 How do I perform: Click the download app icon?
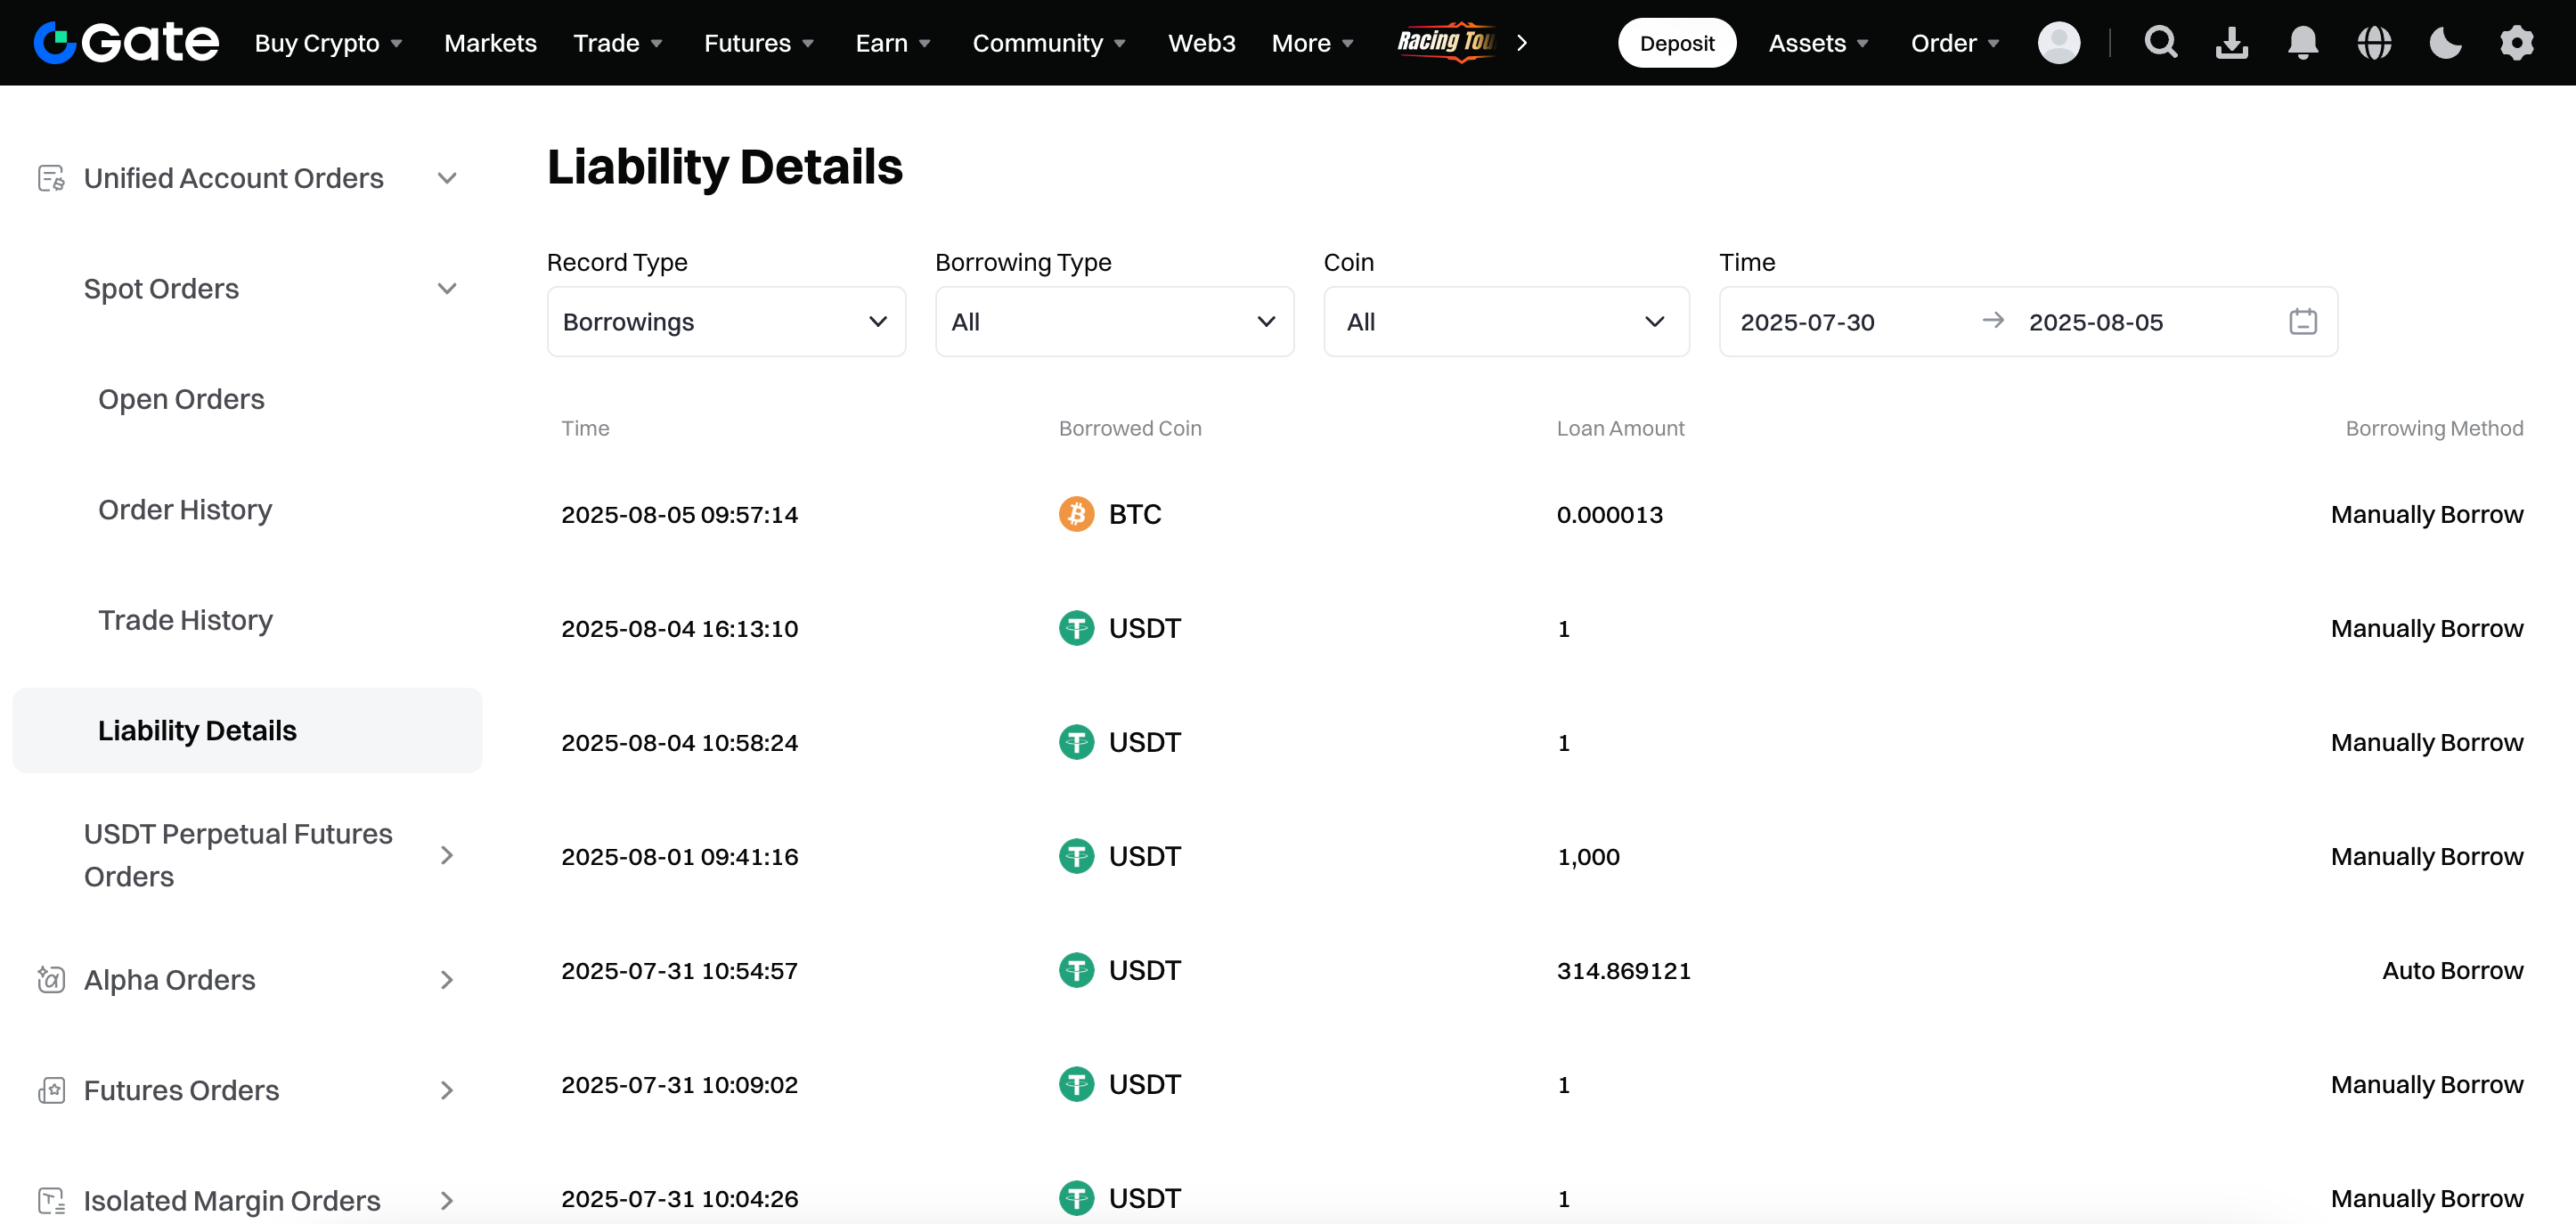pos(2231,43)
